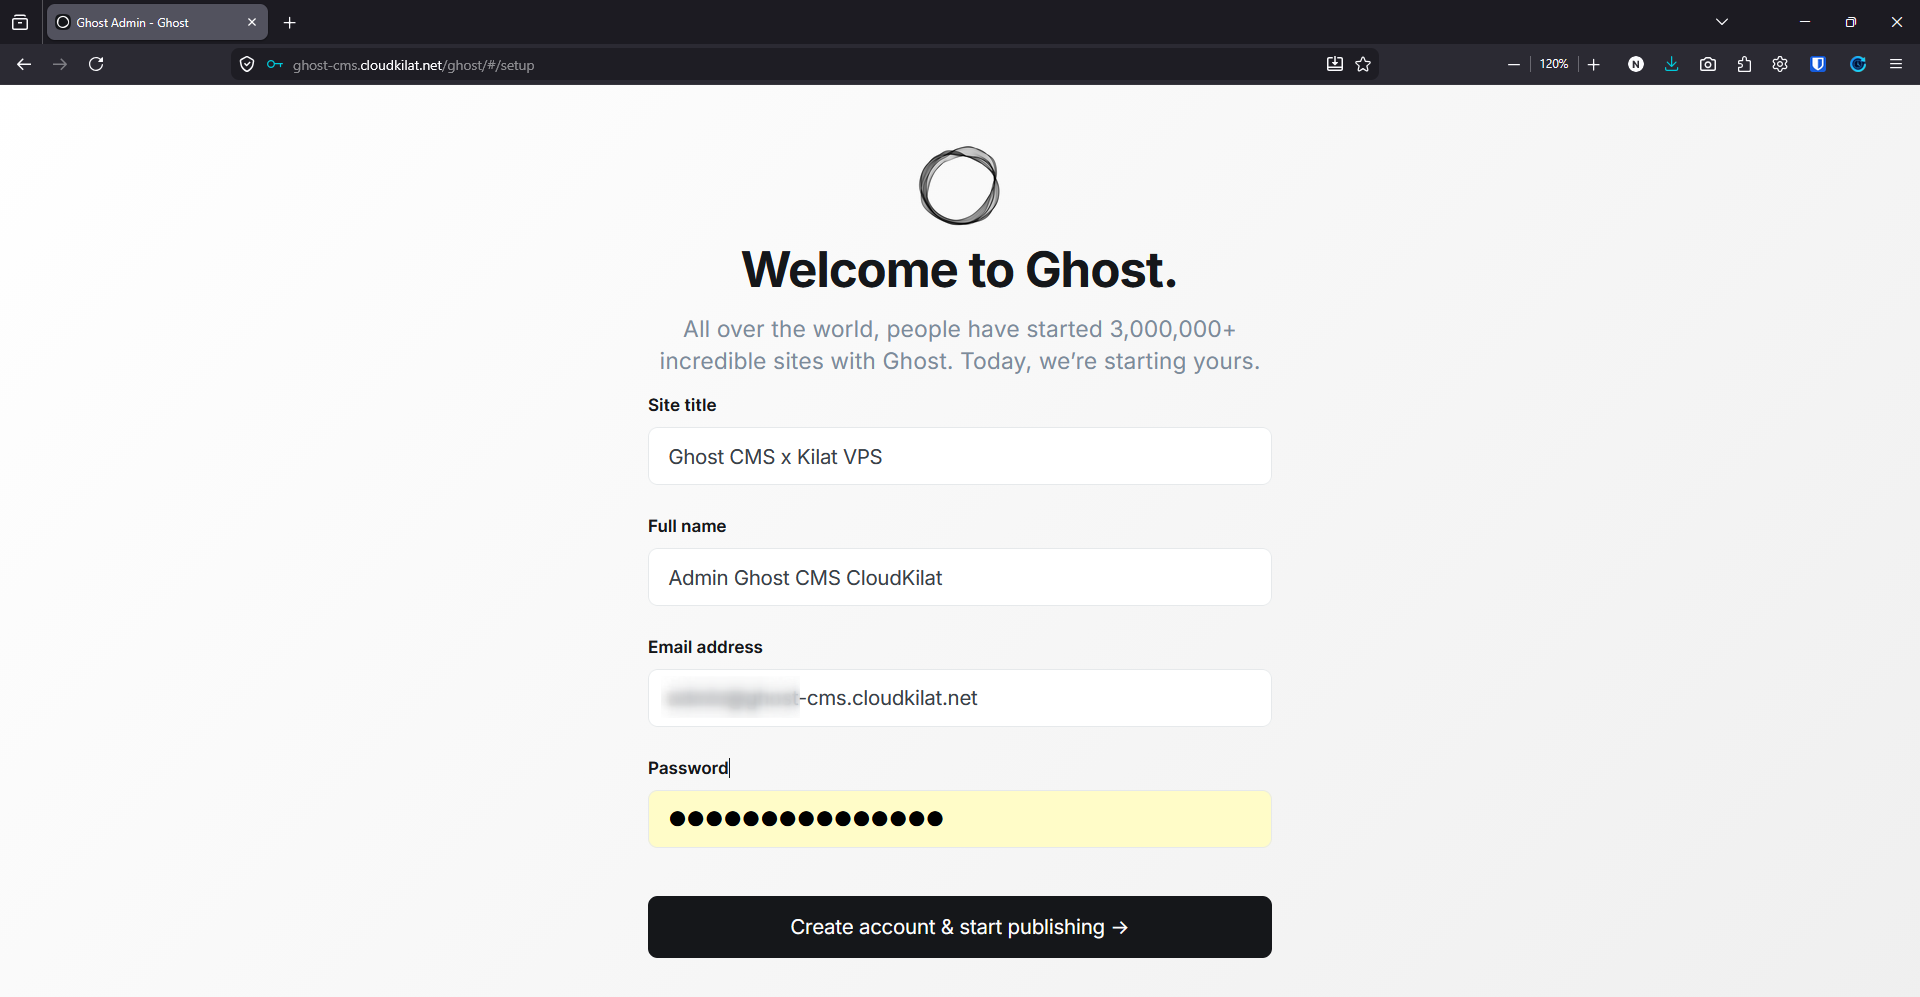The image size is (1920, 997).
Task: Click the Password label
Action: coord(688,768)
